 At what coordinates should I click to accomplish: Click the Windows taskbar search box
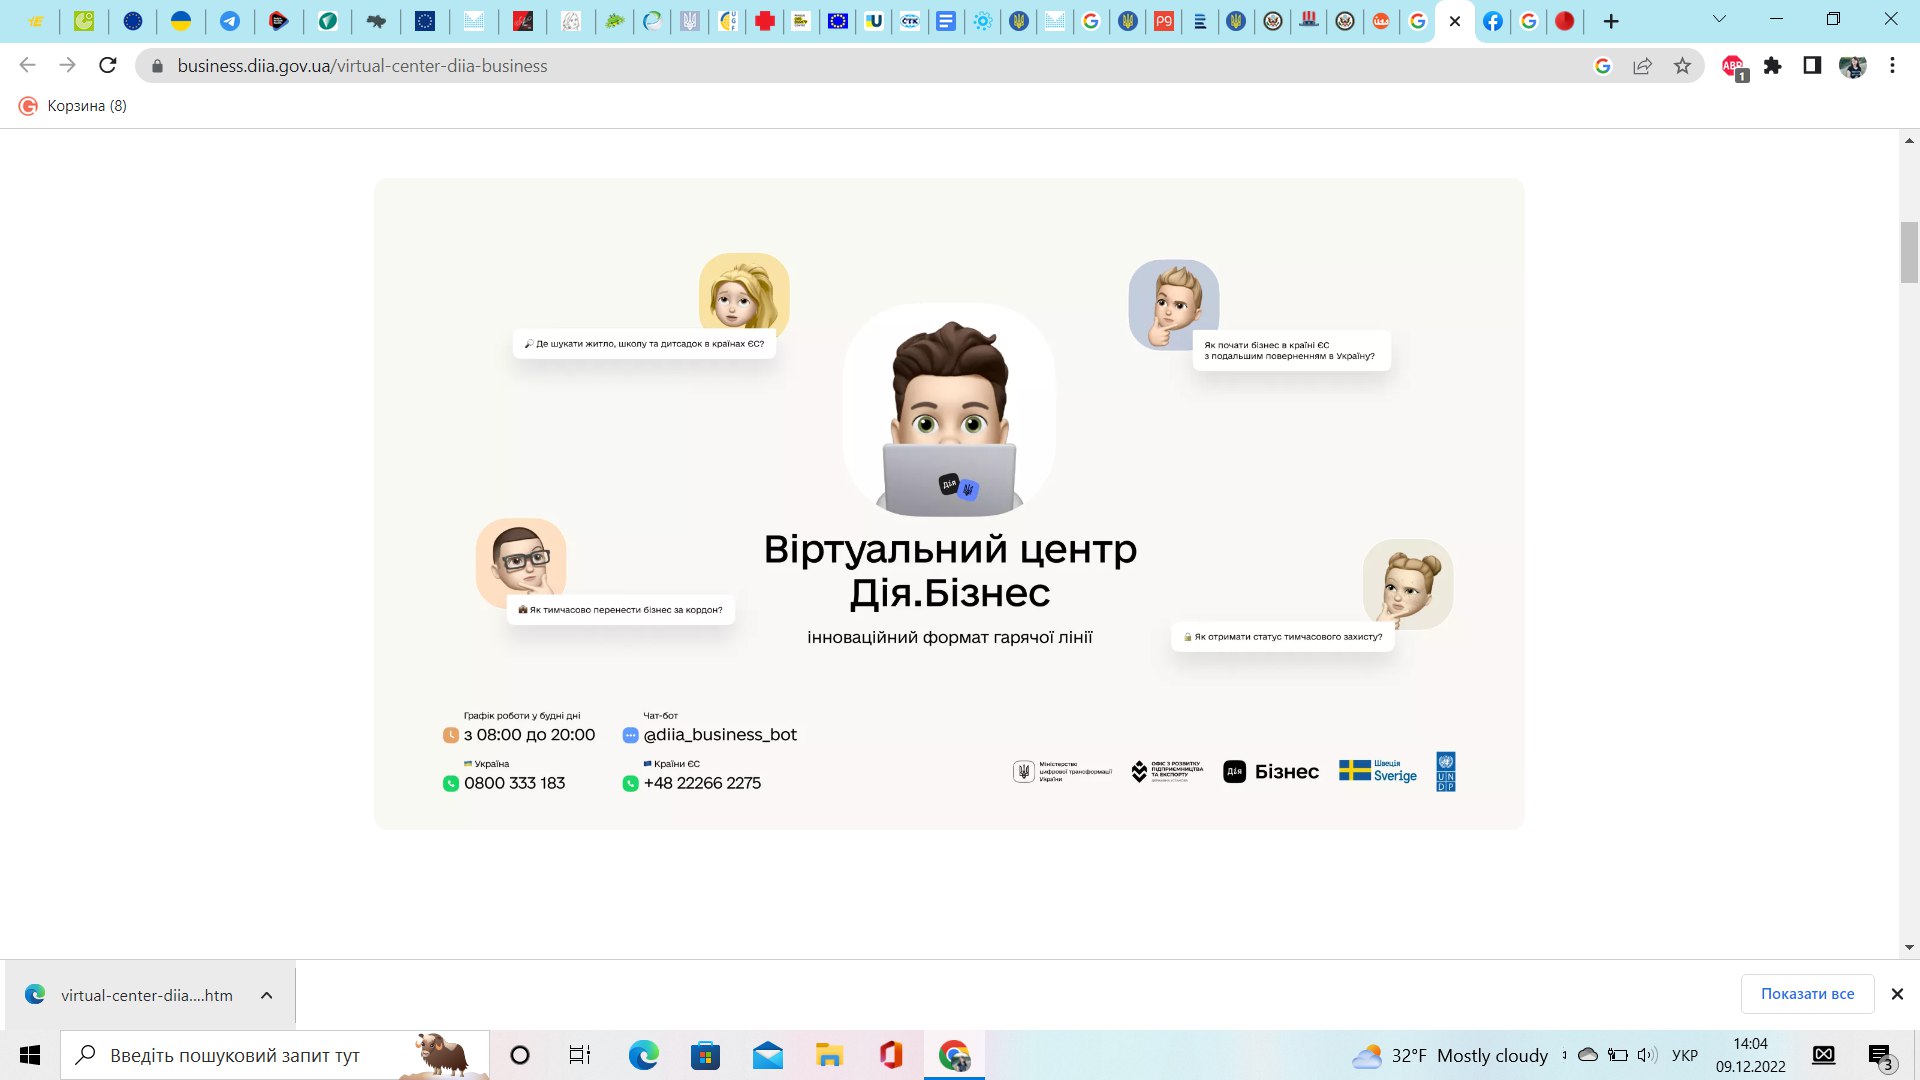click(275, 1055)
